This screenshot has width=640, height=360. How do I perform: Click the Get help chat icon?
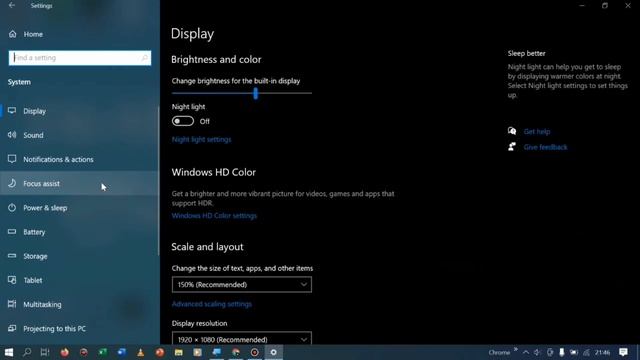pos(512,131)
